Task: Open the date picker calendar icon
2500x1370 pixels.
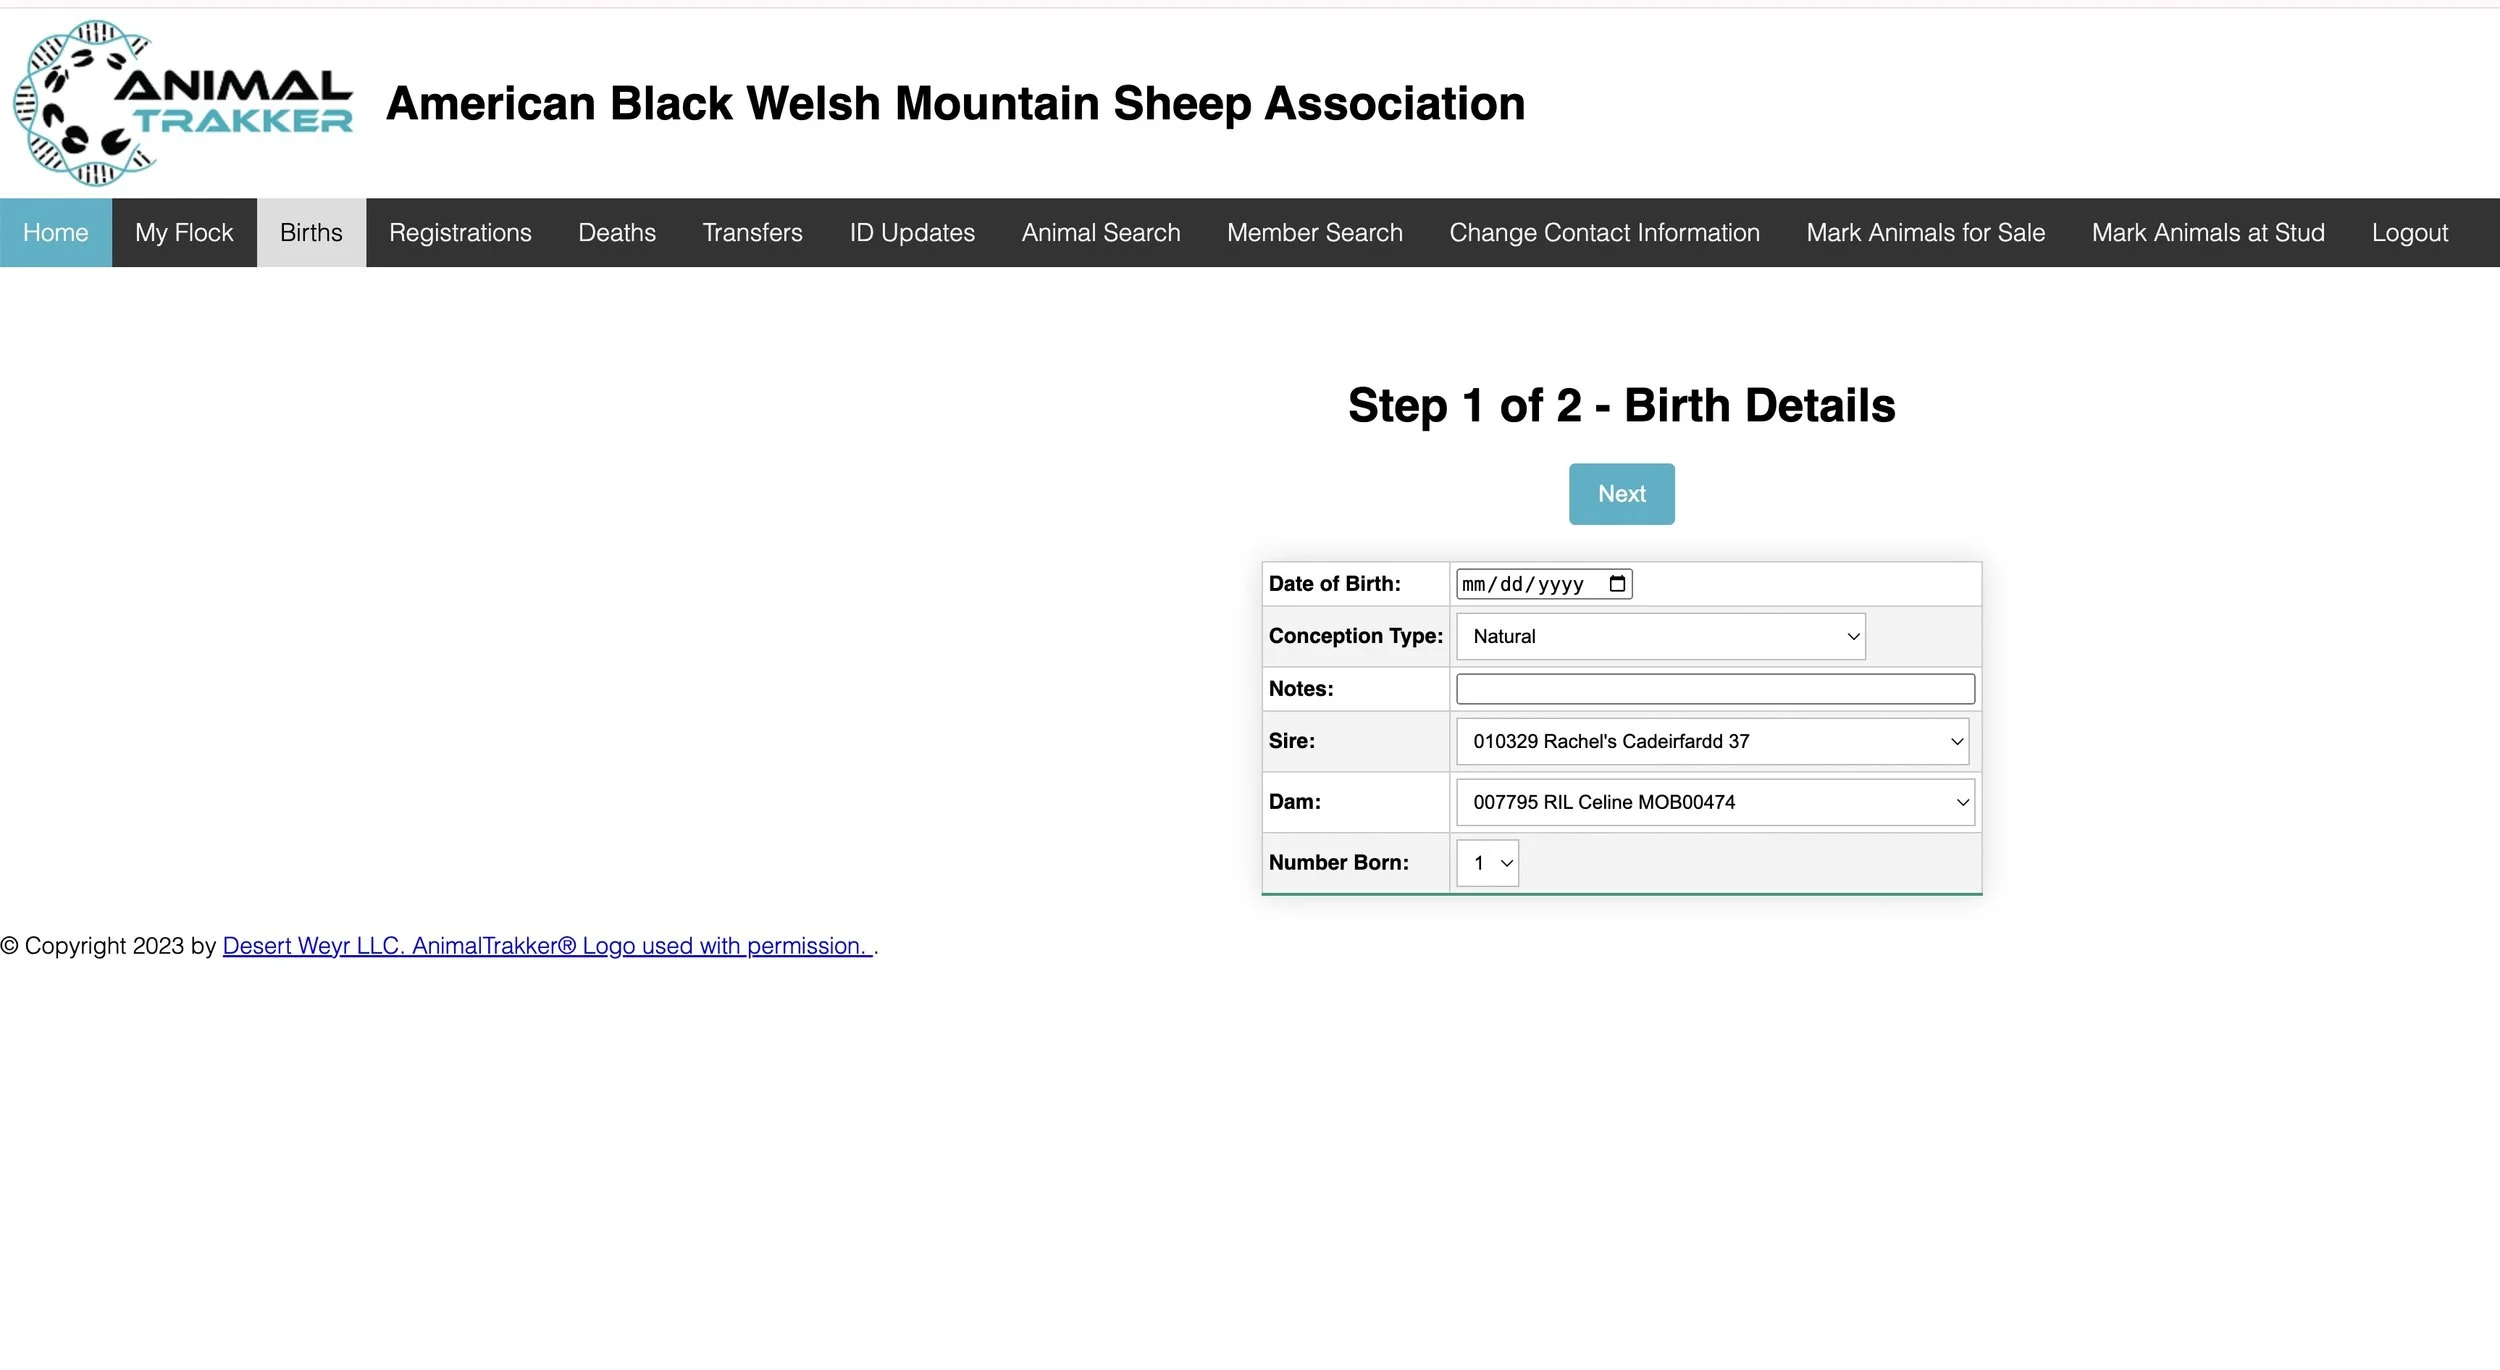Action: (1617, 584)
